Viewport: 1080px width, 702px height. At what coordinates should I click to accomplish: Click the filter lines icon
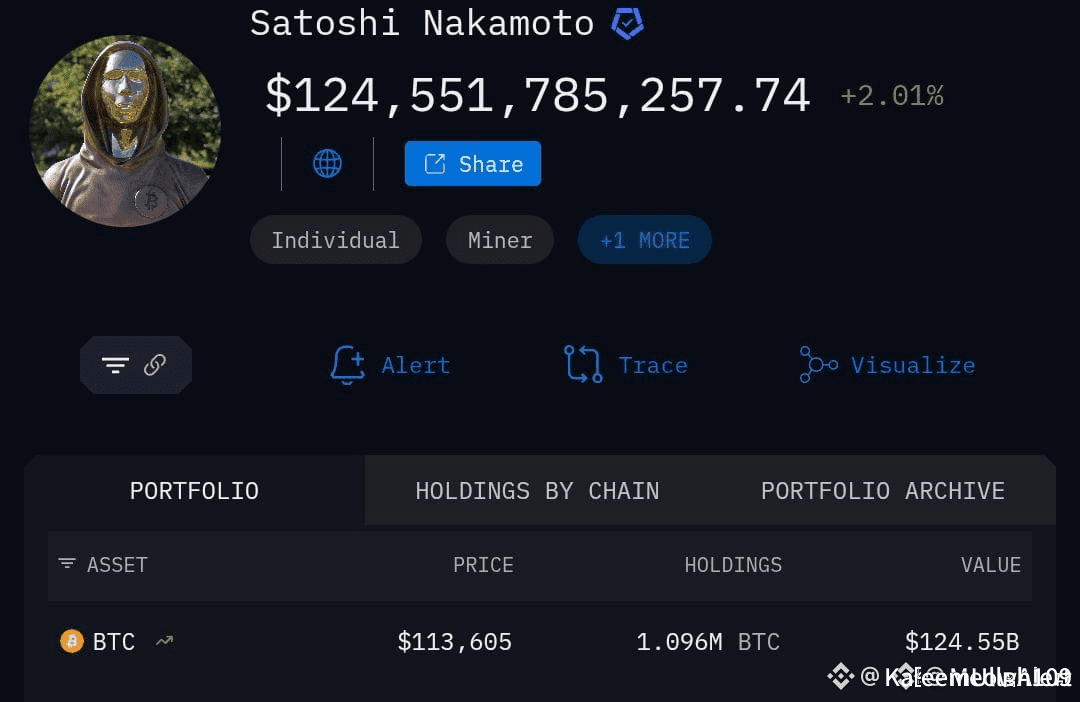[115, 365]
